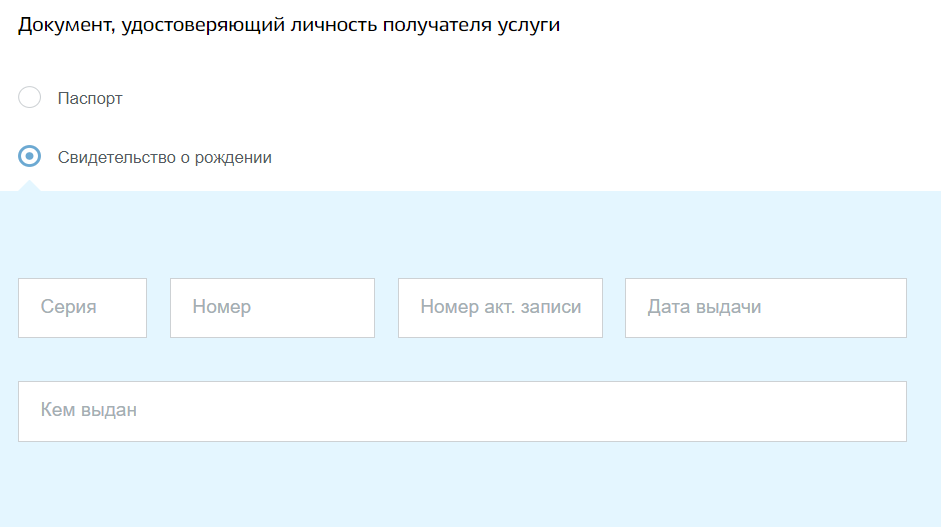The width and height of the screenshot is (951, 527).
Task: Activate the Номер акт. записи field
Action: point(500,308)
